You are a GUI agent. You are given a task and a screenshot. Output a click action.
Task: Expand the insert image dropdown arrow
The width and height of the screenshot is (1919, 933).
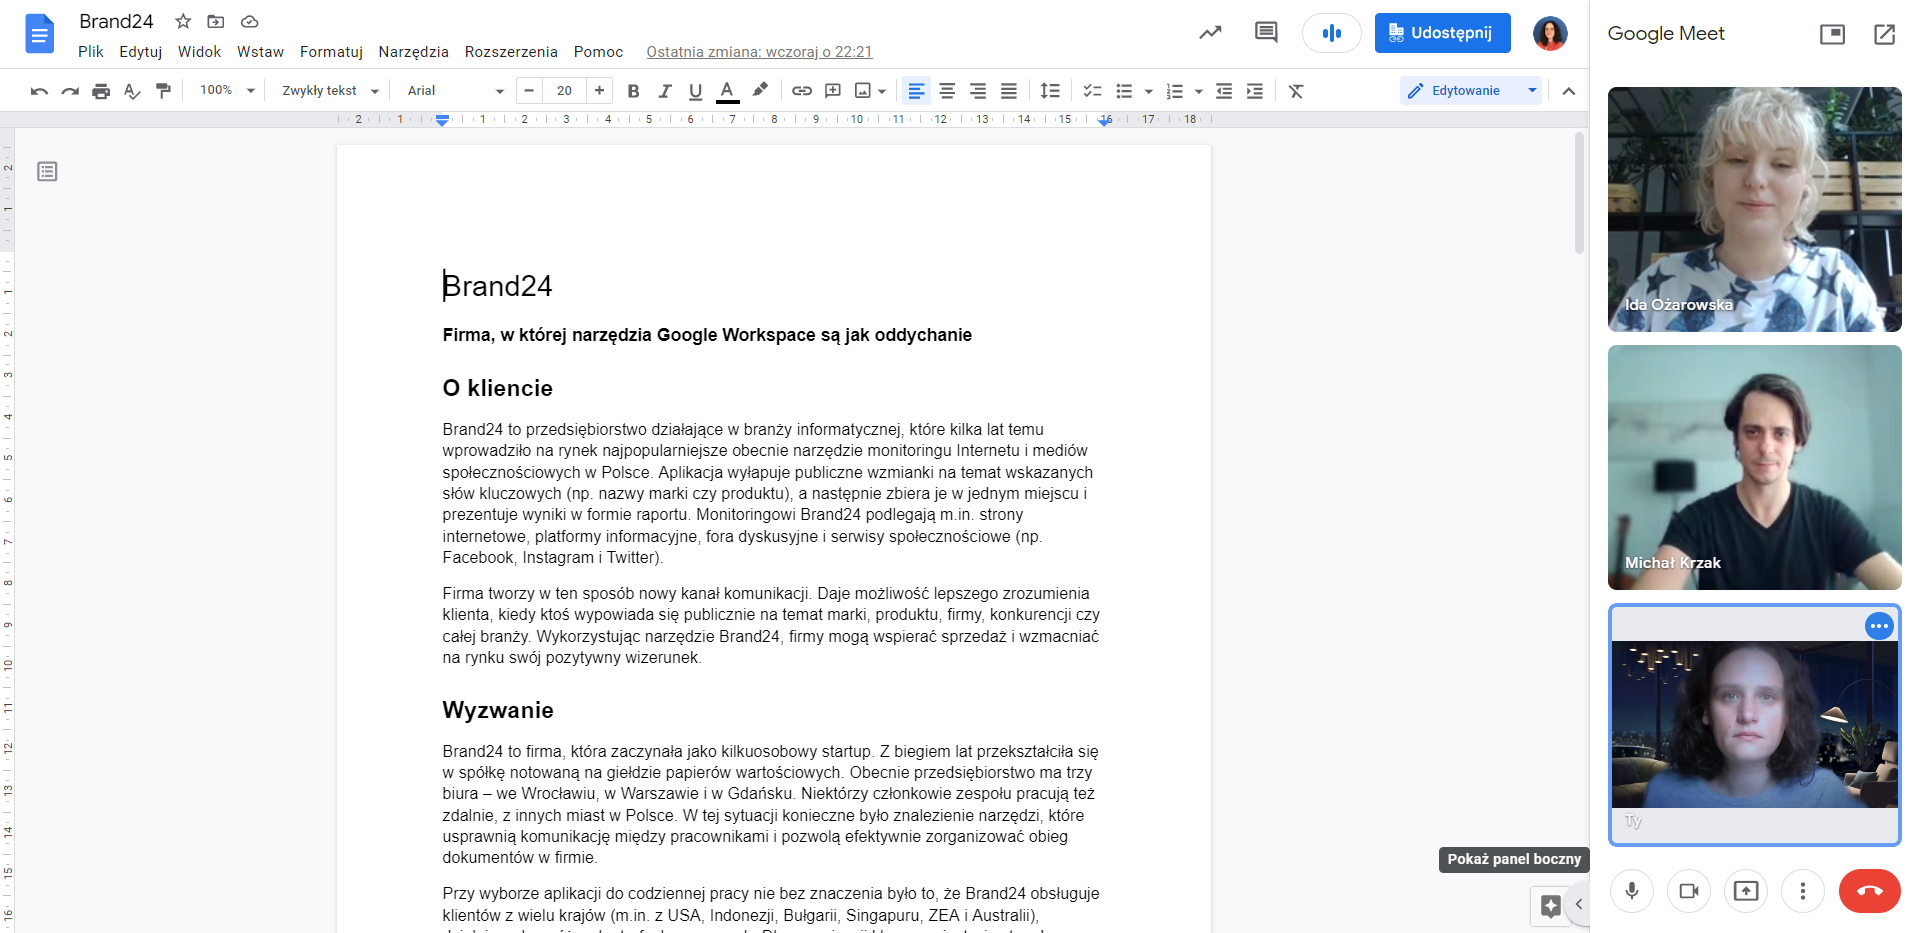point(882,91)
